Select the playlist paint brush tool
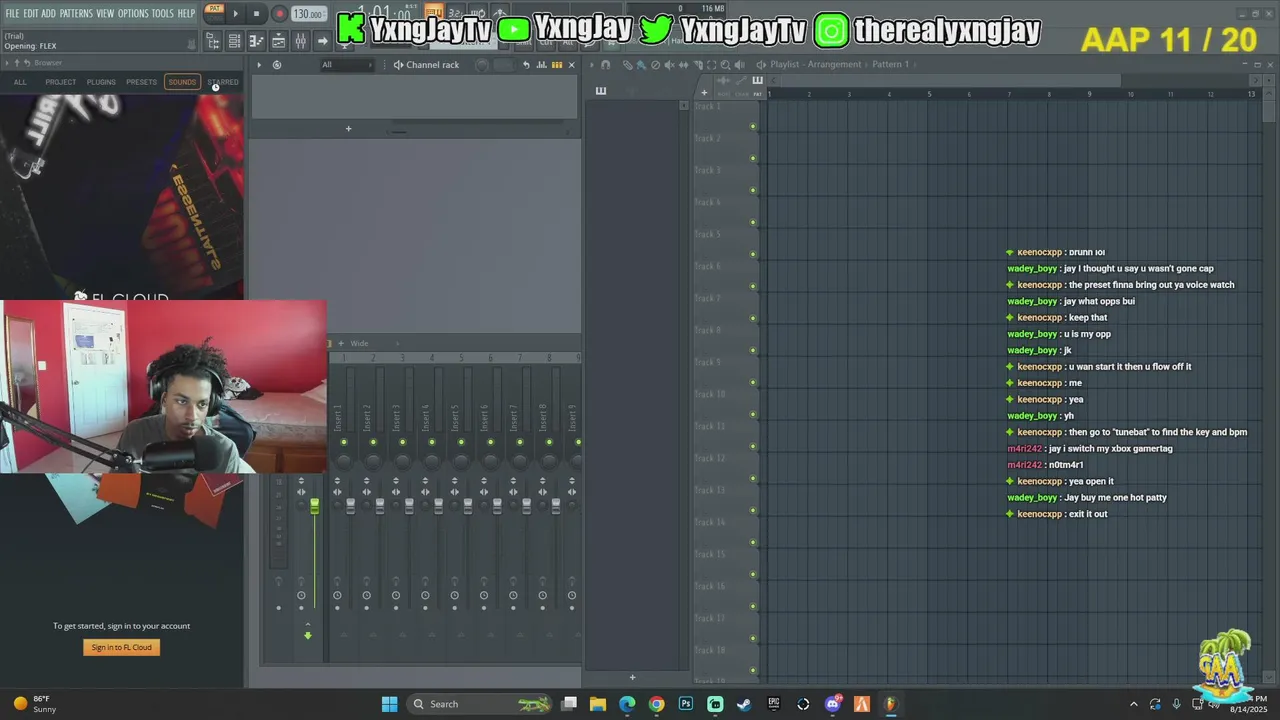The width and height of the screenshot is (1280, 720). tap(641, 65)
